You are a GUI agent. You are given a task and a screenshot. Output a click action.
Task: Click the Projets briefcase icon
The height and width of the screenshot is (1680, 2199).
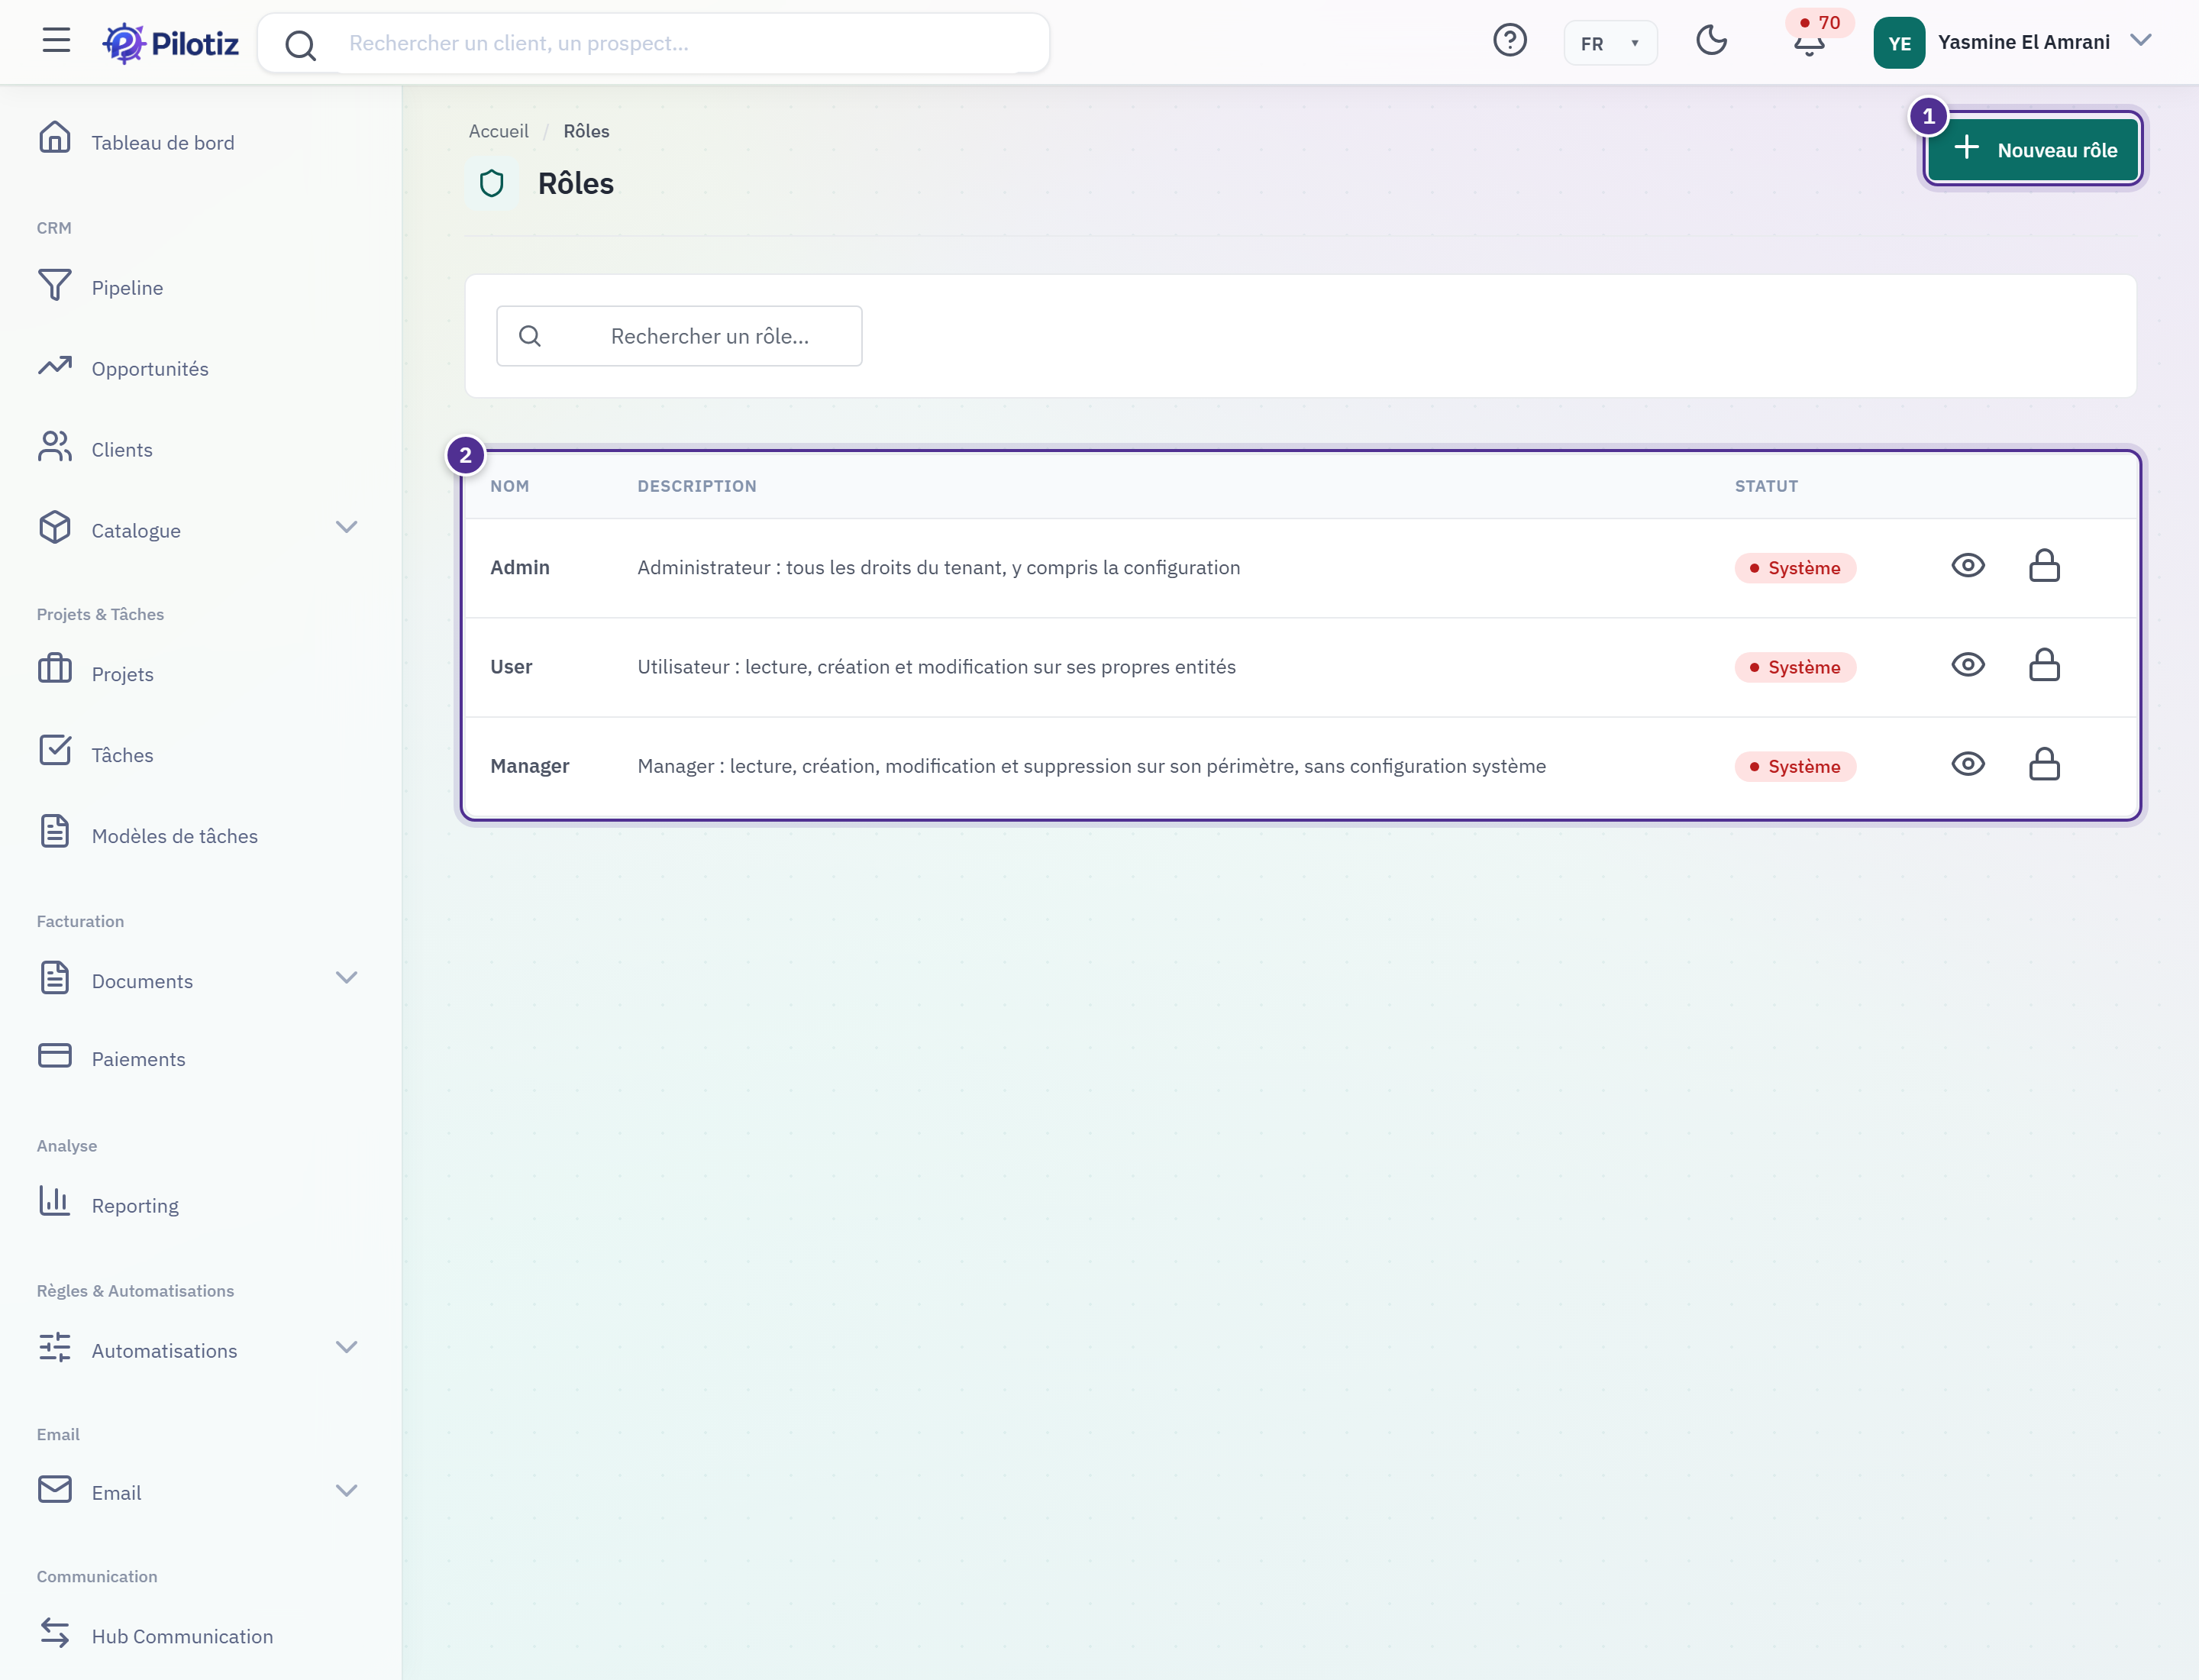(55, 669)
